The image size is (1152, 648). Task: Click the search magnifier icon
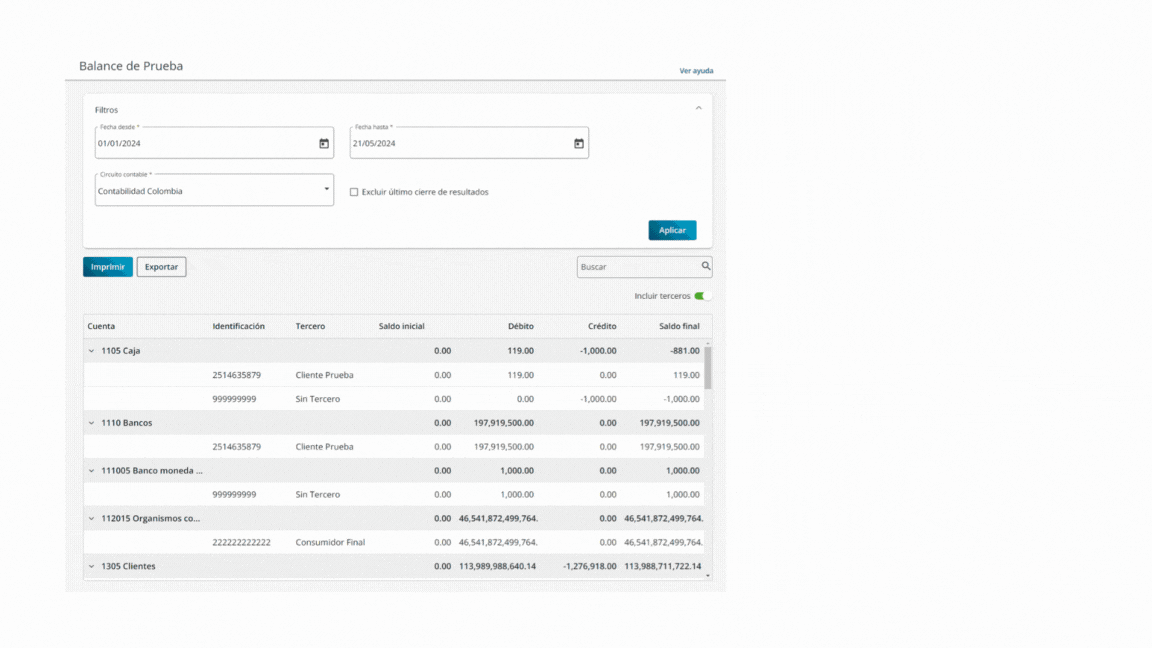point(705,266)
